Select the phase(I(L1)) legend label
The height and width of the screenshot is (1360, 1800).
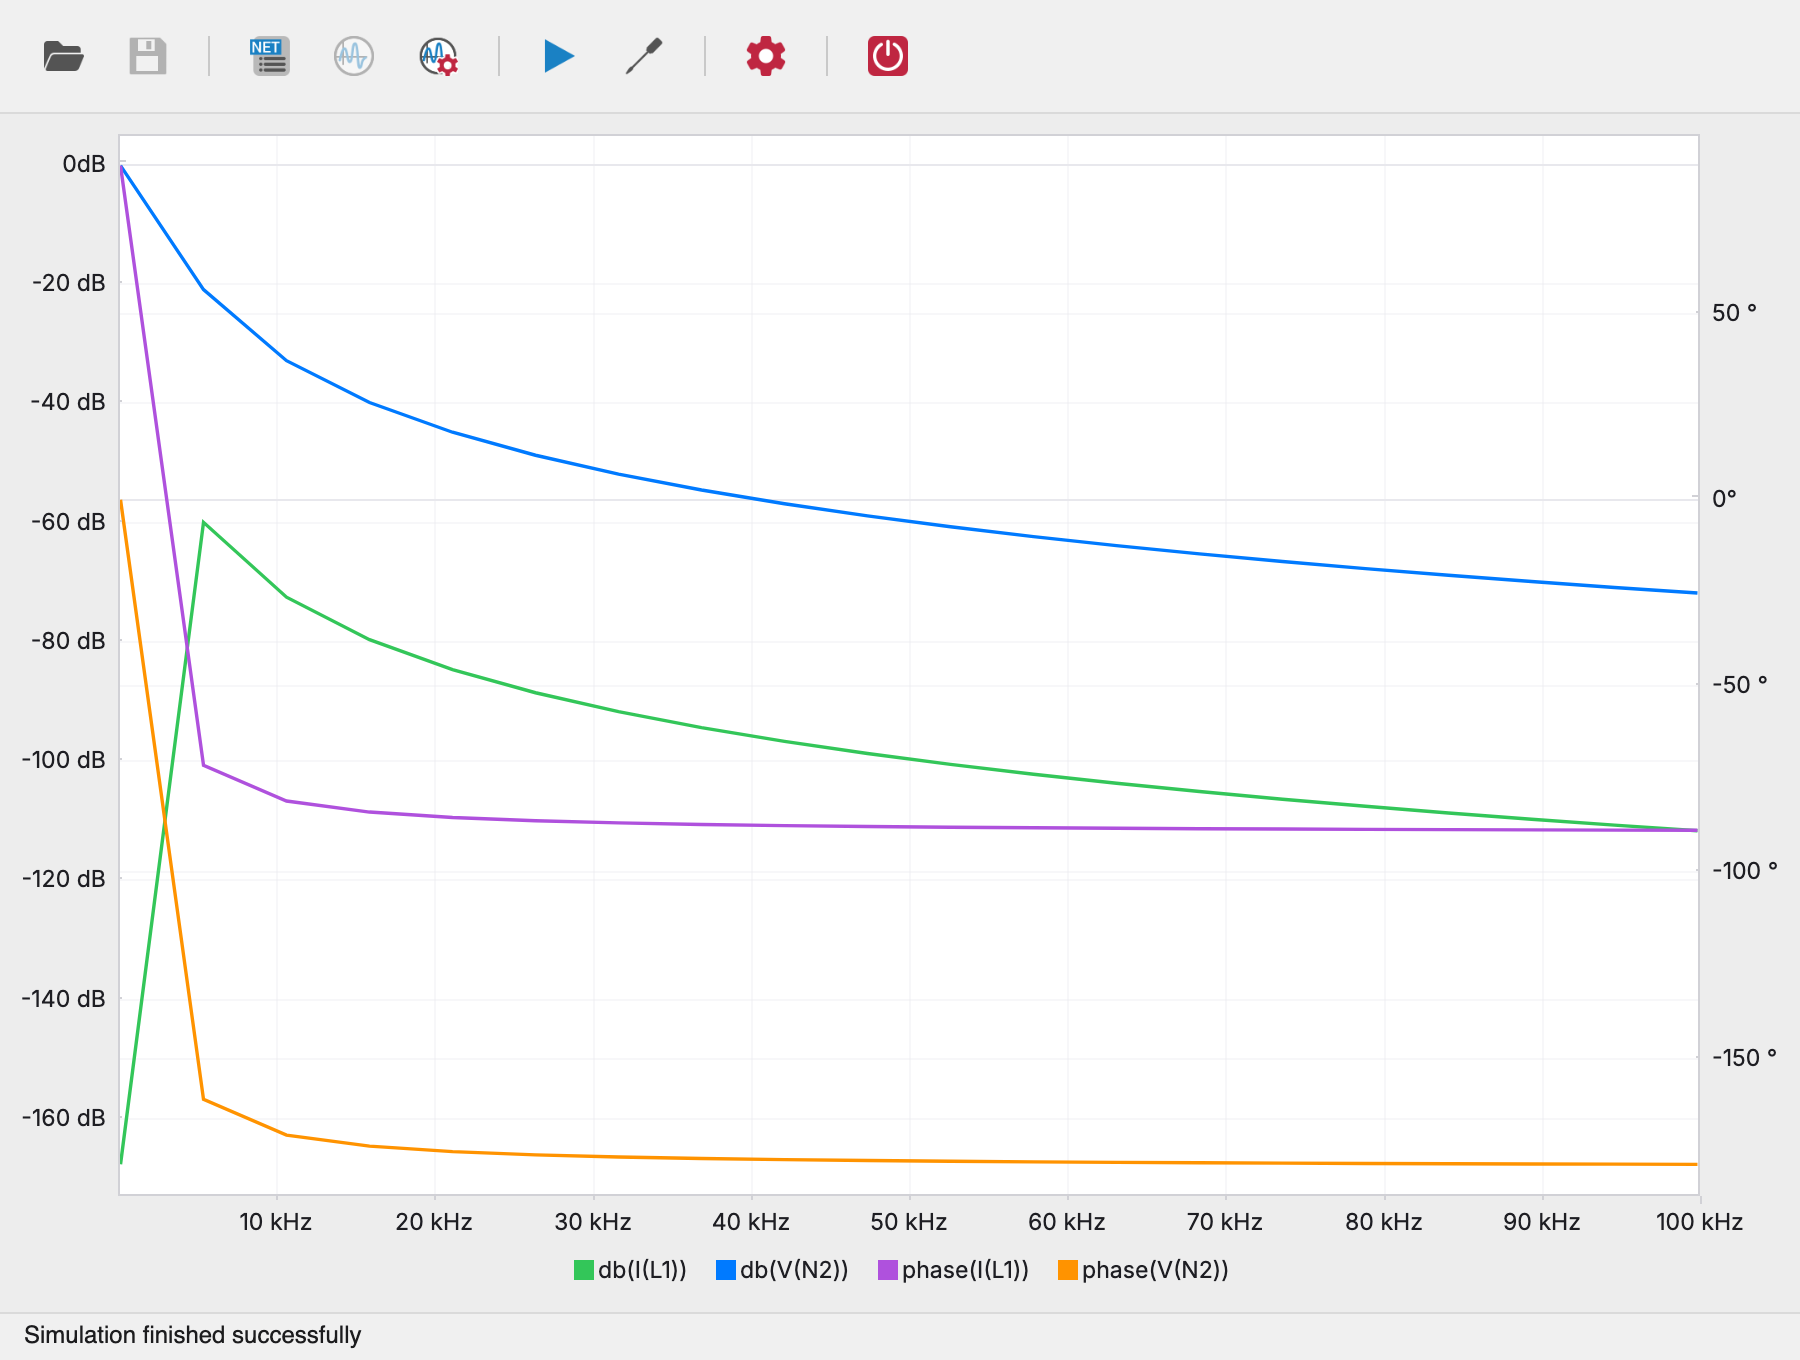point(965,1270)
